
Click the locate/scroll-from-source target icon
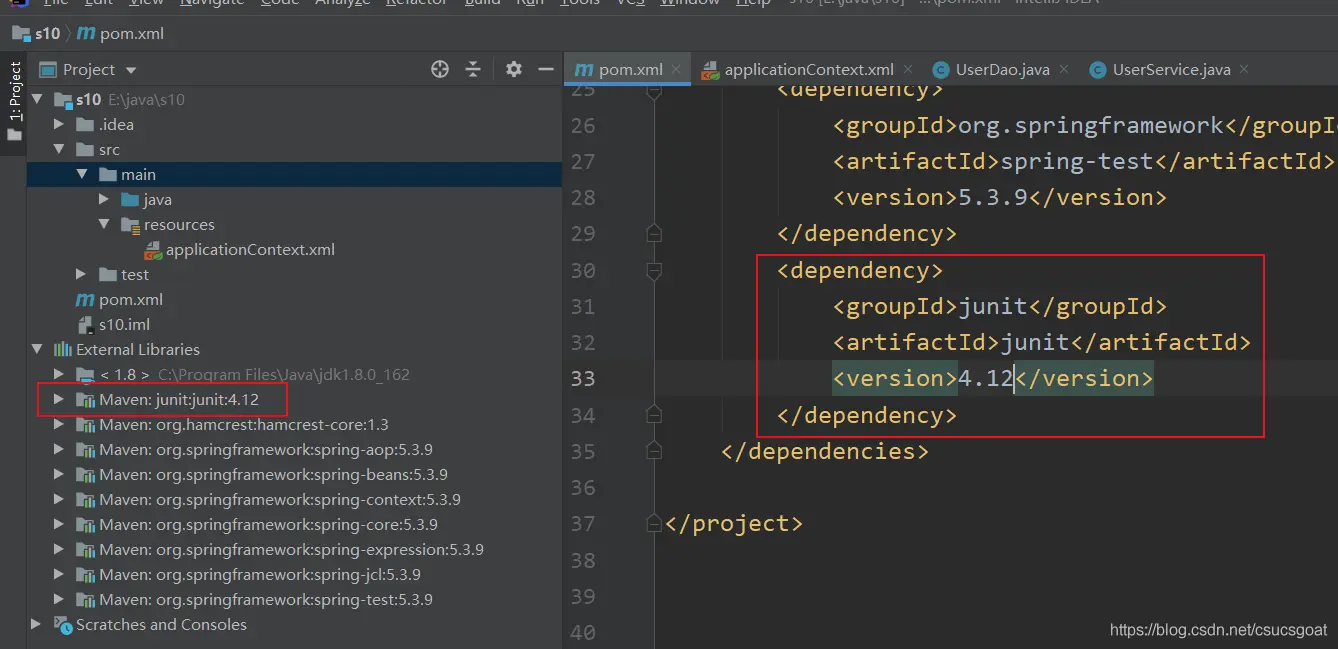(x=439, y=69)
